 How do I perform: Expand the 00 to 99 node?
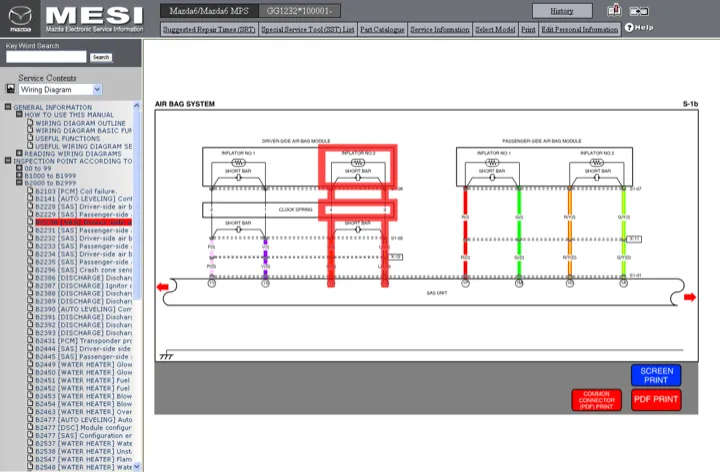(19, 168)
